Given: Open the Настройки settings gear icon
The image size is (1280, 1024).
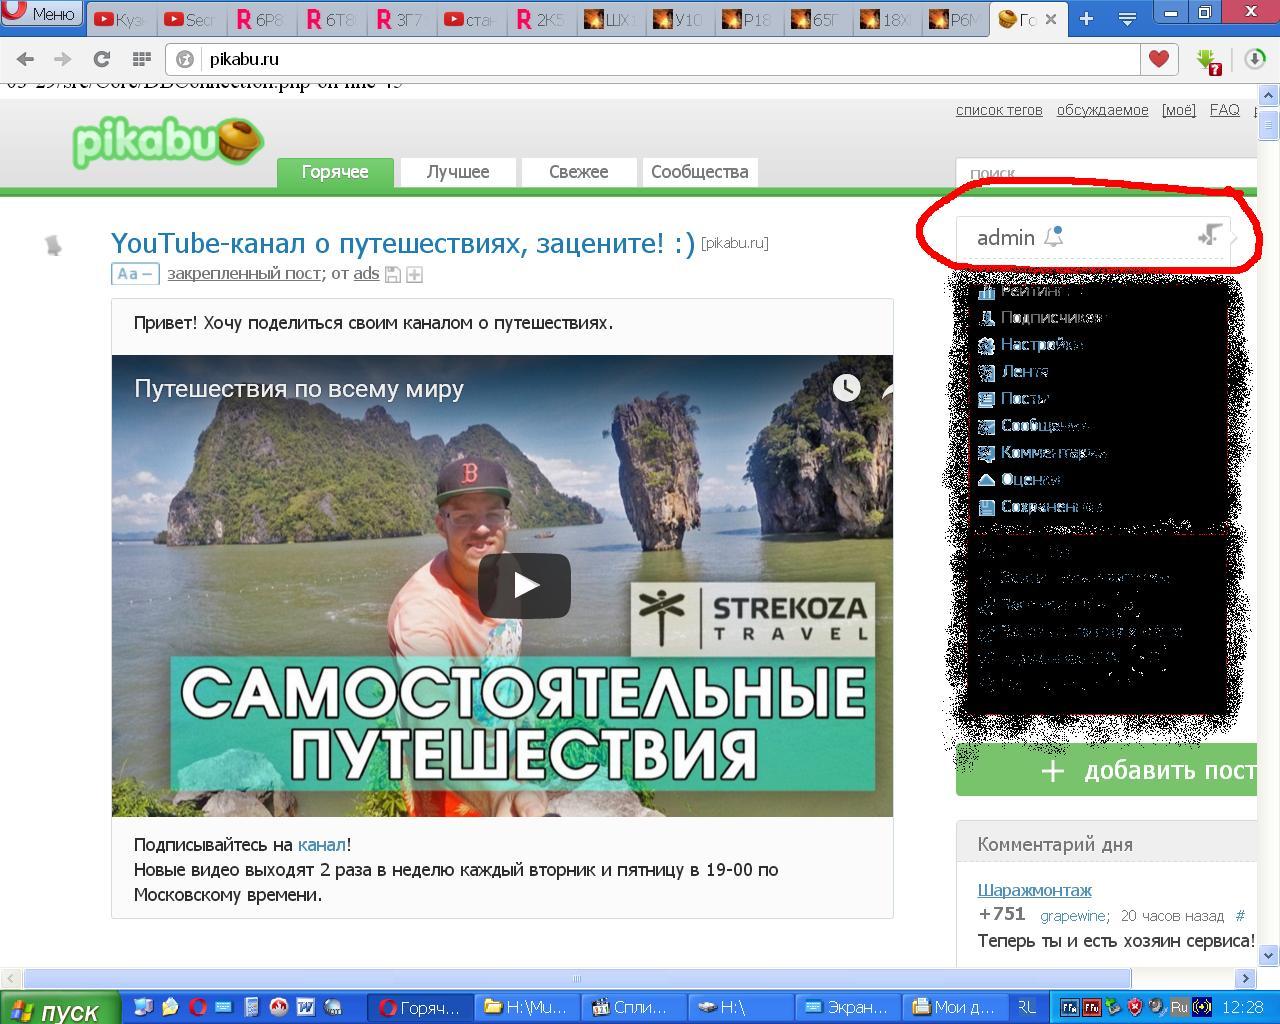Looking at the screenshot, I should coord(986,345).
